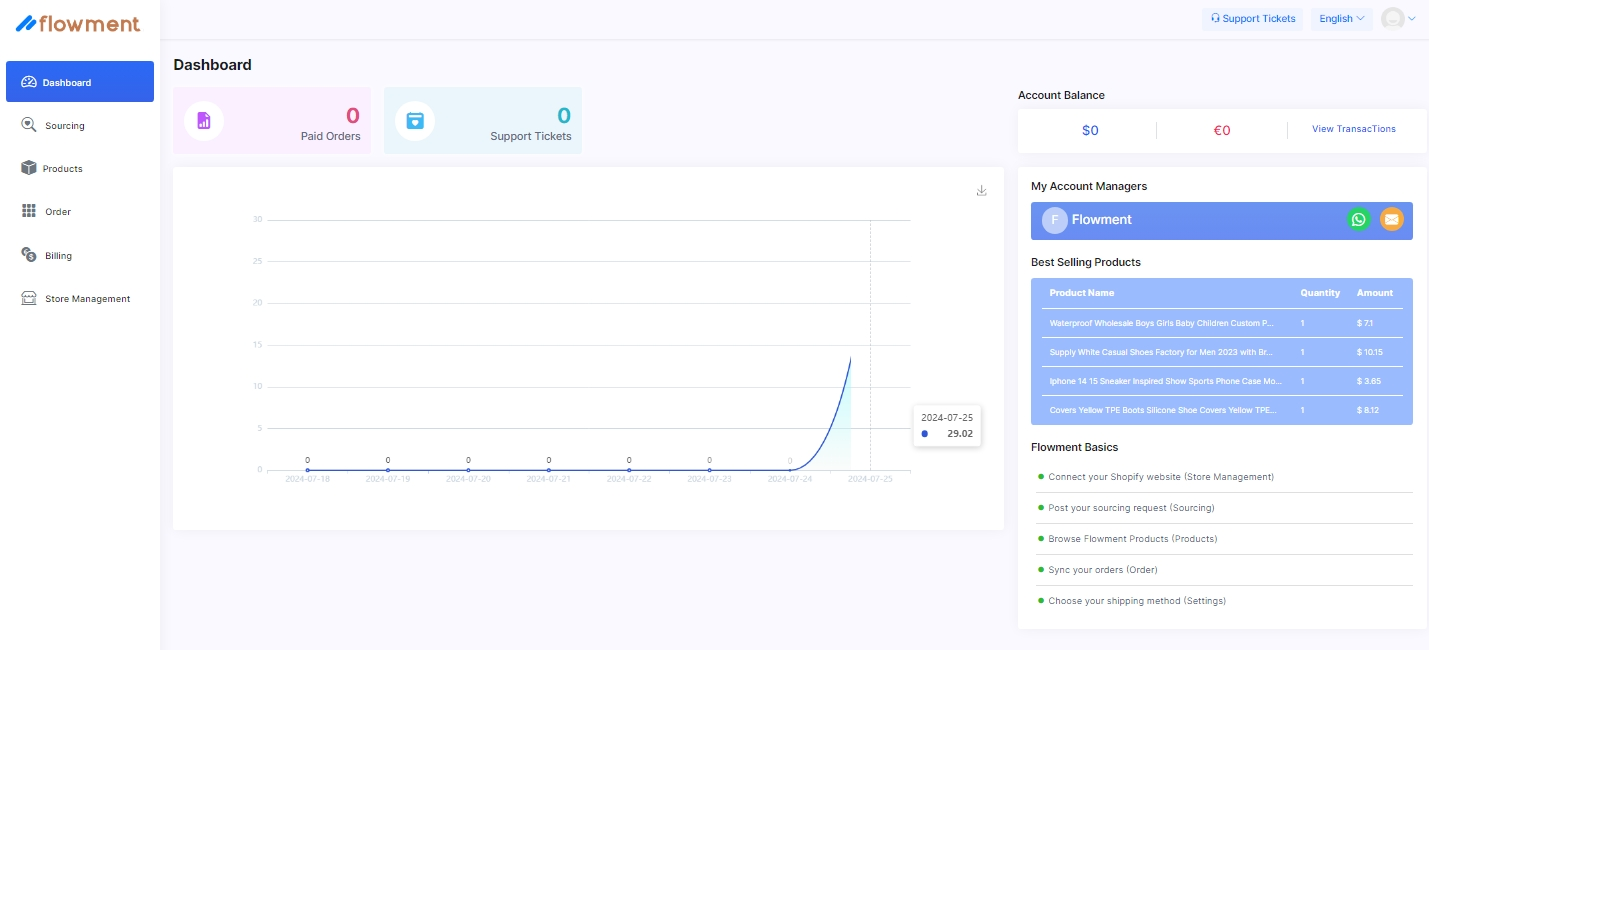
Task: Open the Sourcing section
Action: (80, 126)
